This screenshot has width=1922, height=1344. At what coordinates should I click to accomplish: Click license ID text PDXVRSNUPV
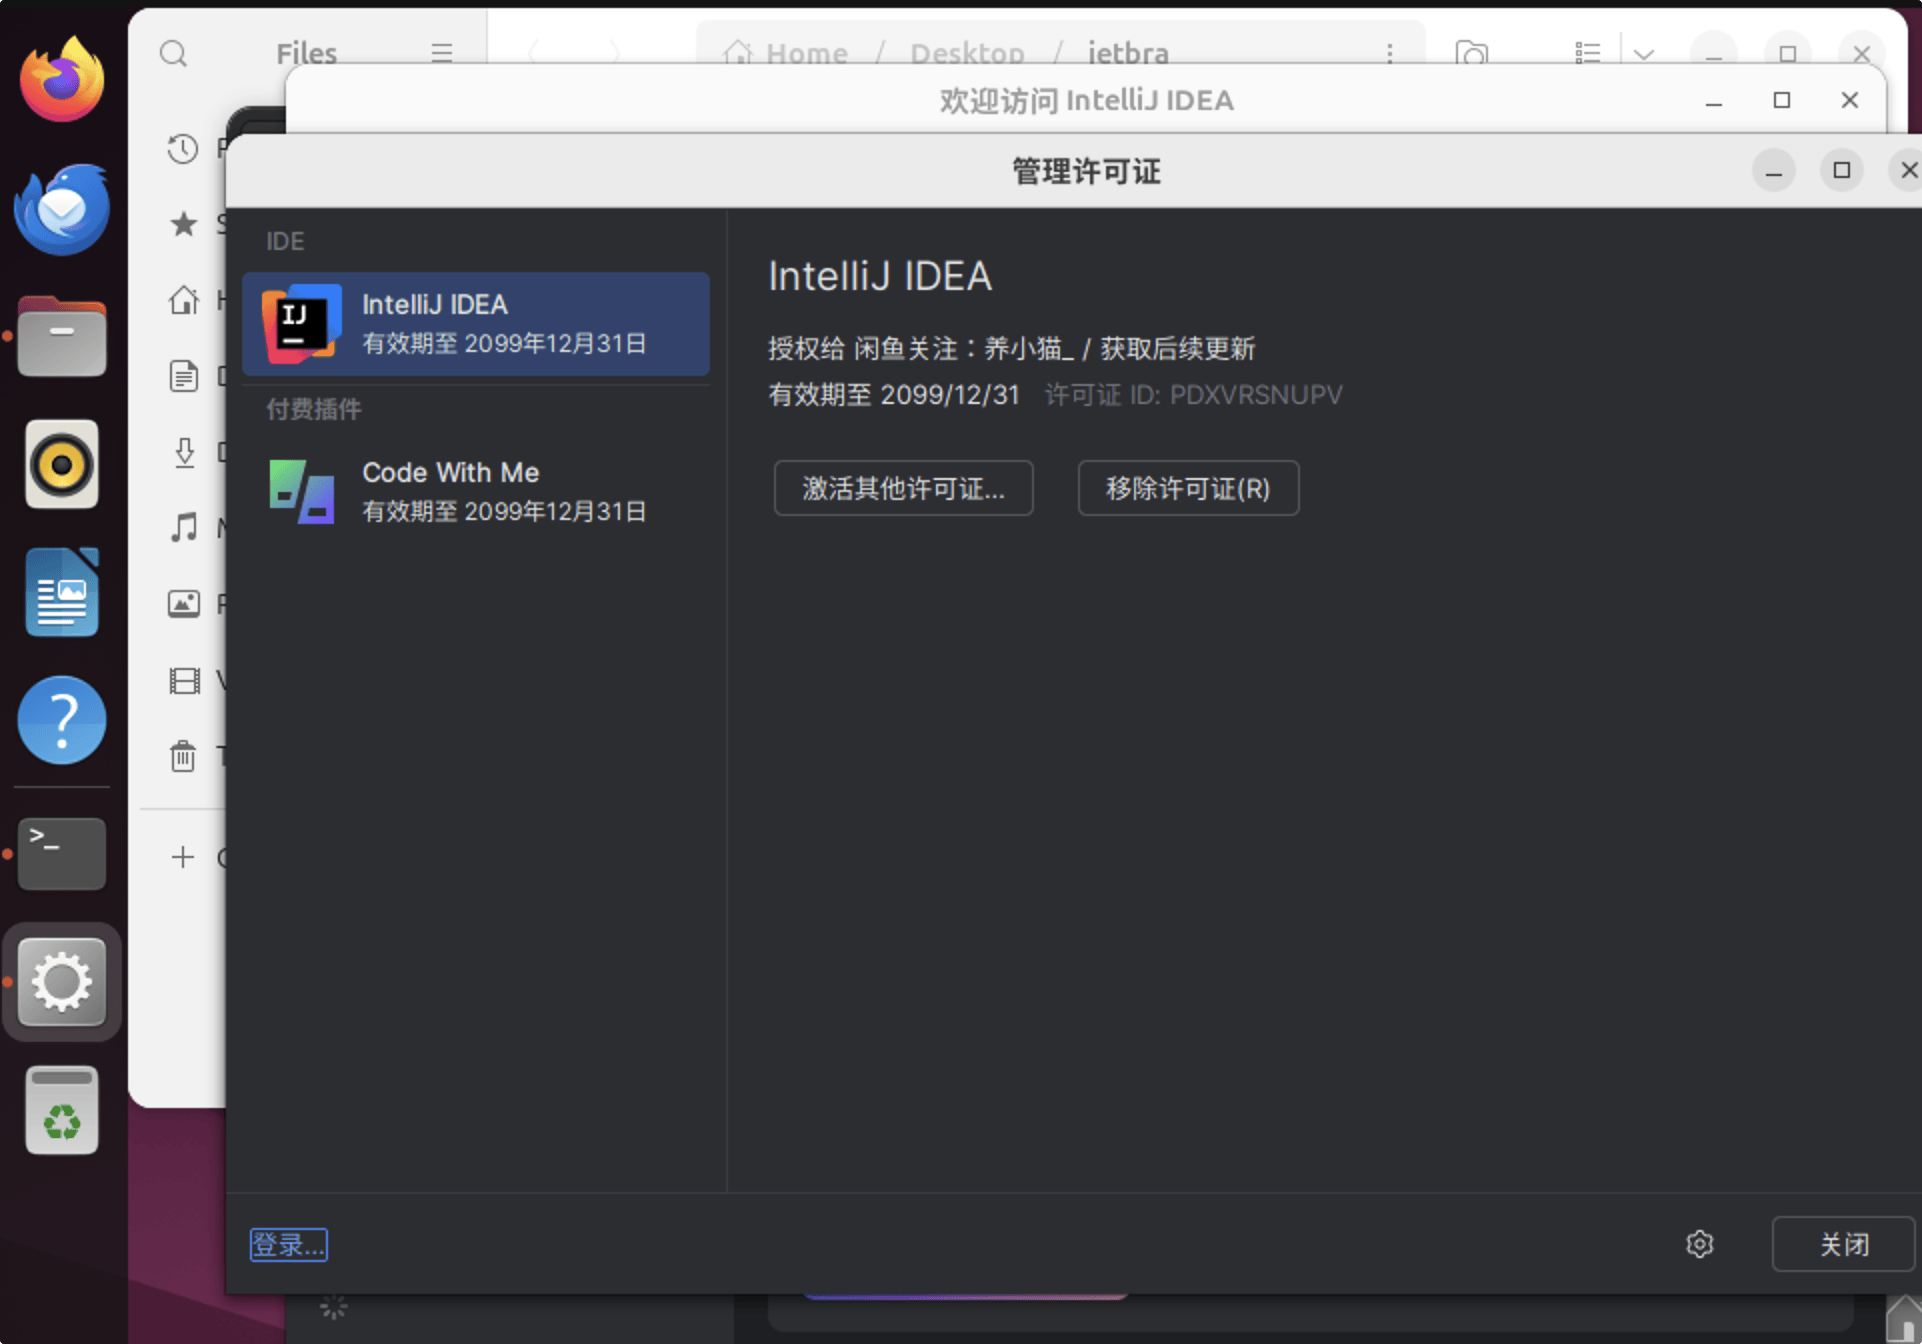(x=1256, y=395)
